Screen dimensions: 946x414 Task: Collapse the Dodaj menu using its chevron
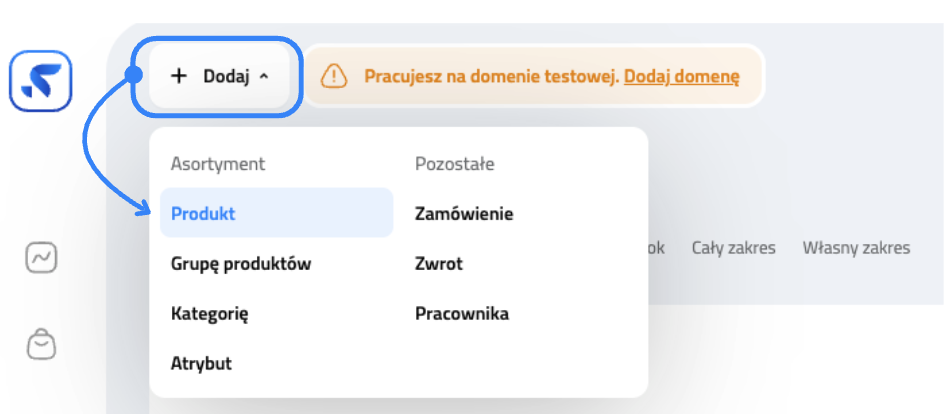pos(264,76)
